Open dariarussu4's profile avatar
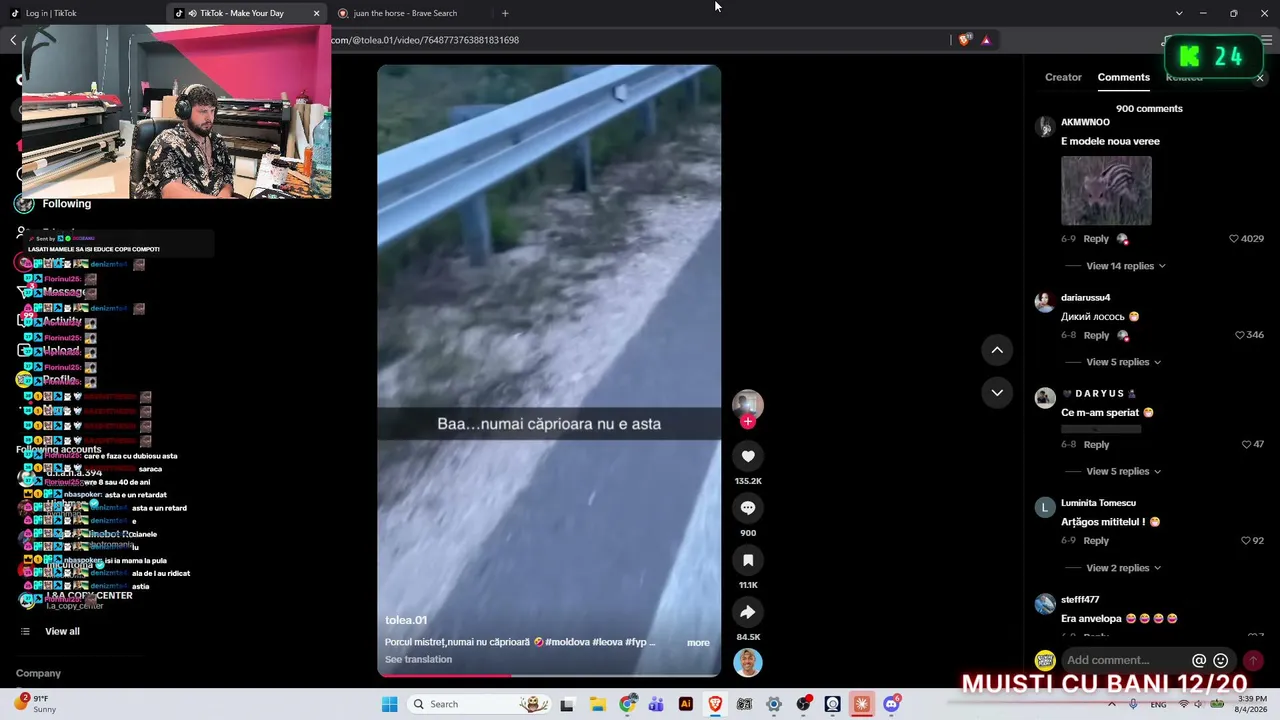The image size is (1280, 720). 1045,302
